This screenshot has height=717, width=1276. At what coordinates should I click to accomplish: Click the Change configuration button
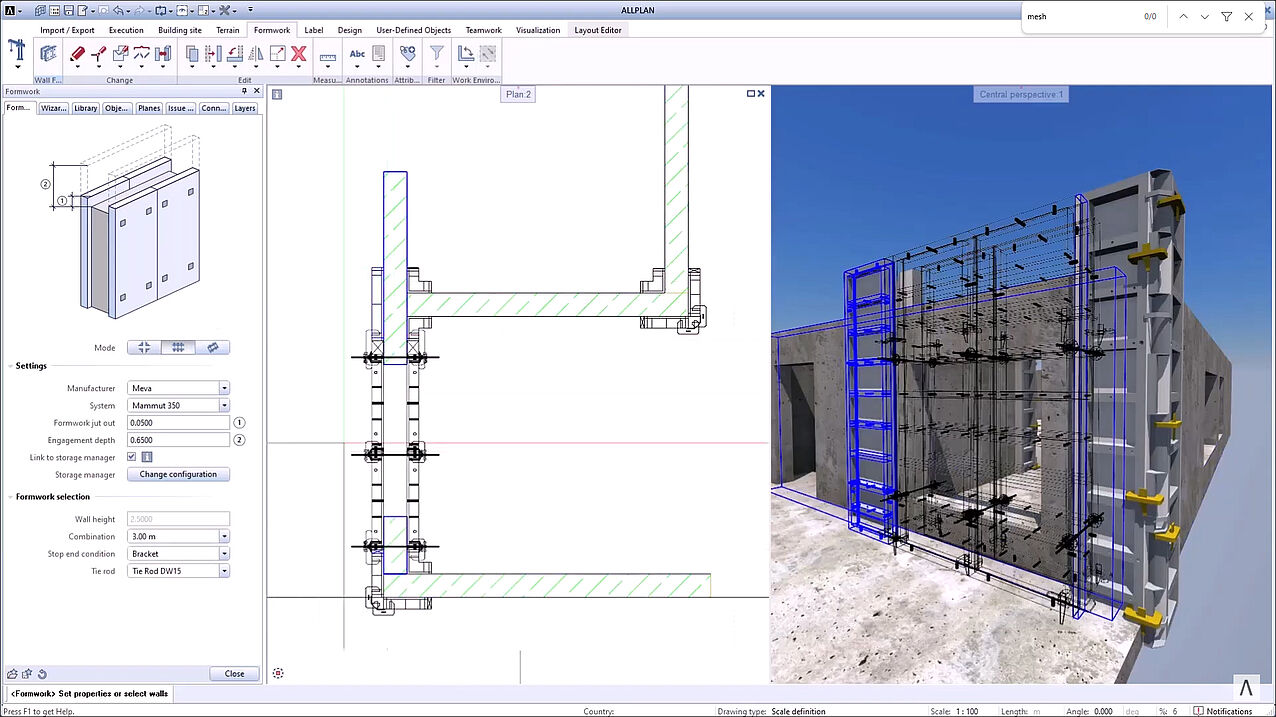pyautogui.click(x=178, y=474)
